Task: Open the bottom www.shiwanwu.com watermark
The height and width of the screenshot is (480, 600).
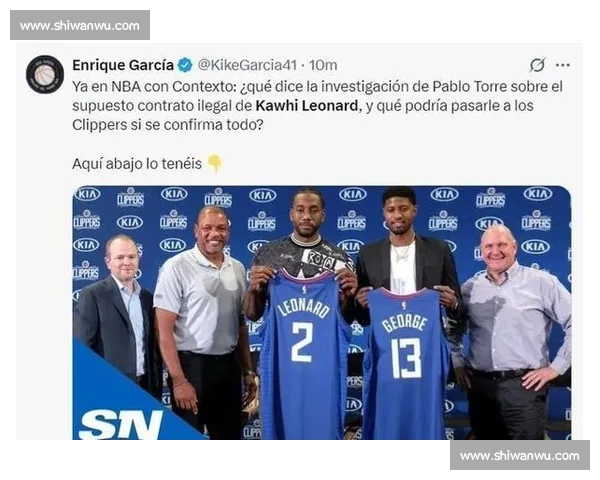Action: [520, 455]
